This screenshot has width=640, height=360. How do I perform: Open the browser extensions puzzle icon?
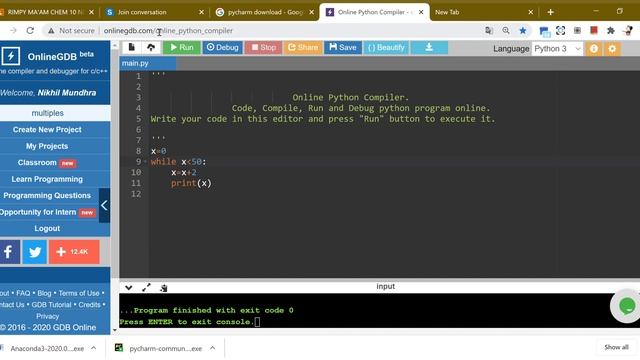tap(611, 31)
